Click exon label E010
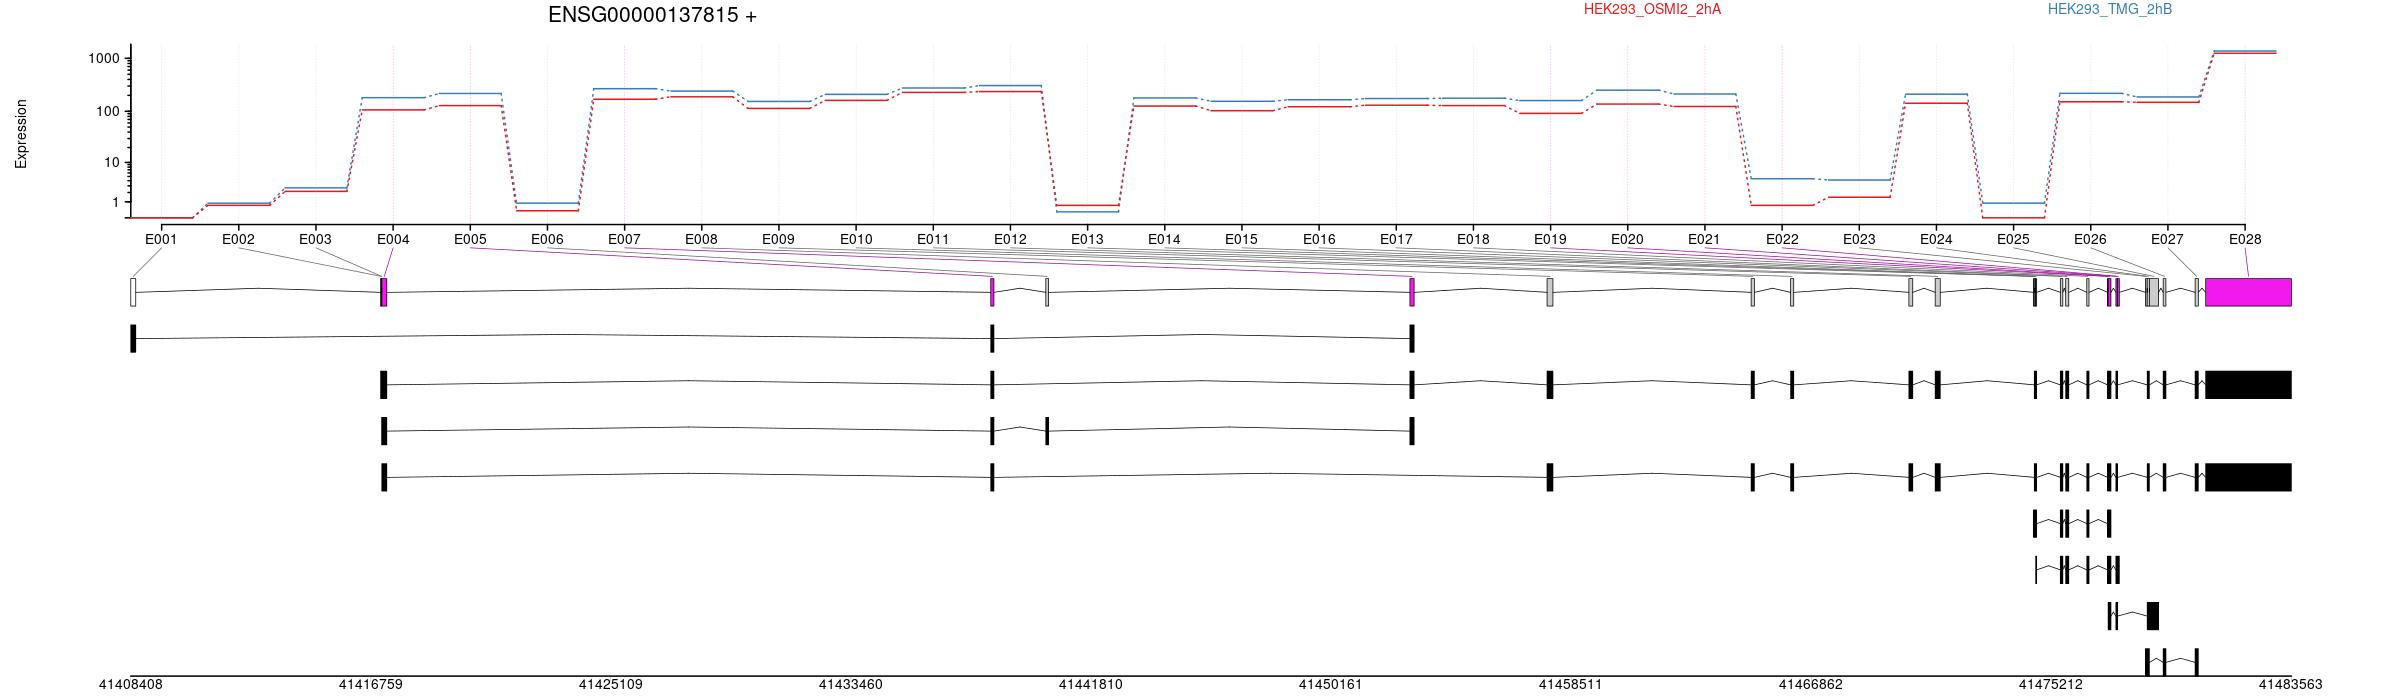Screen dimensions: 2400x700 [x=856, y=239]
